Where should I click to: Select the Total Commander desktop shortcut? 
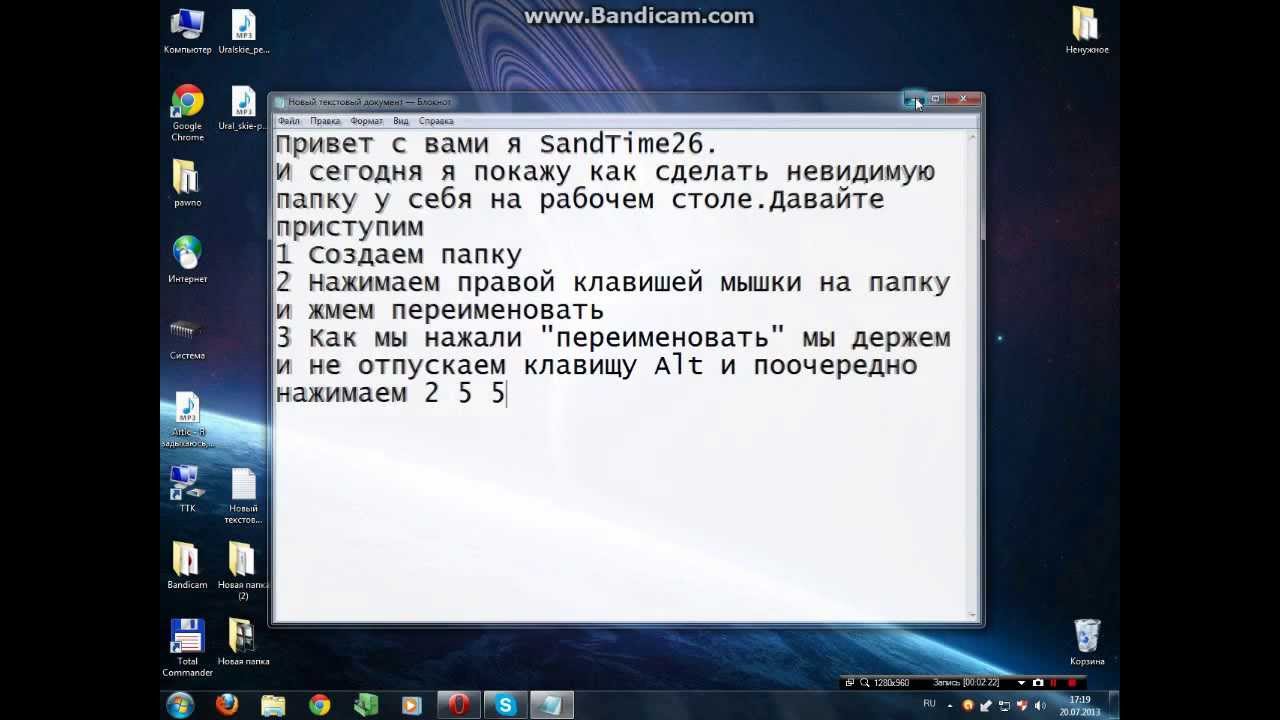click(187, 648)
